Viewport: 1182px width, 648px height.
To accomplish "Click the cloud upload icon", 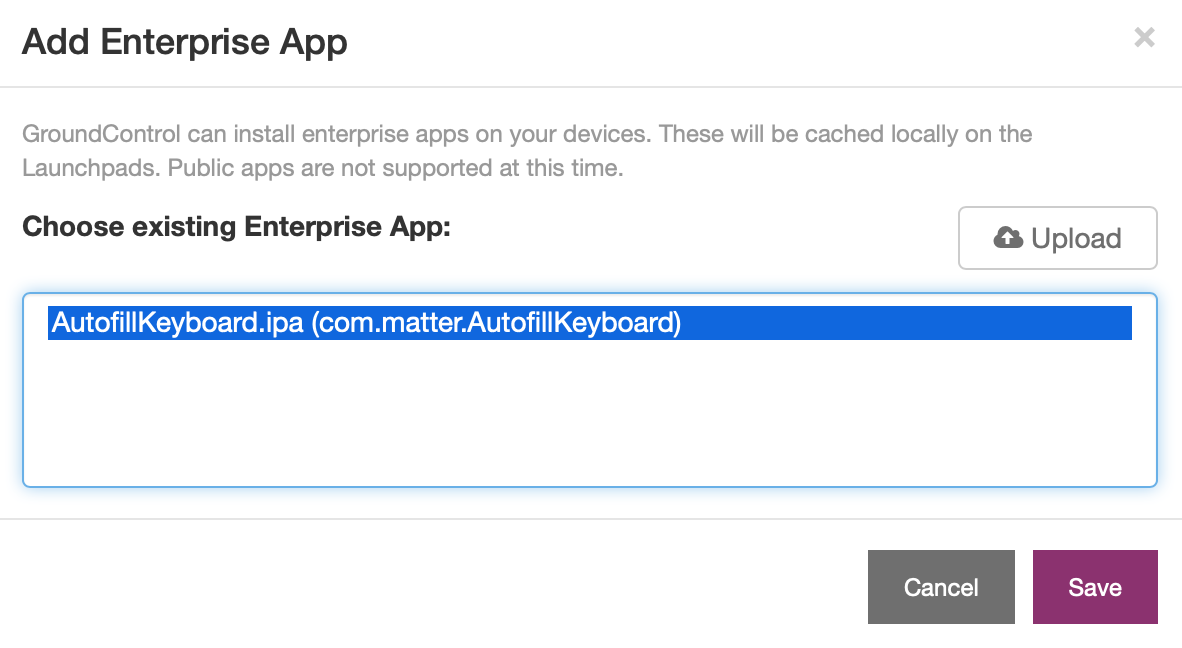I will coord(1007,237).
